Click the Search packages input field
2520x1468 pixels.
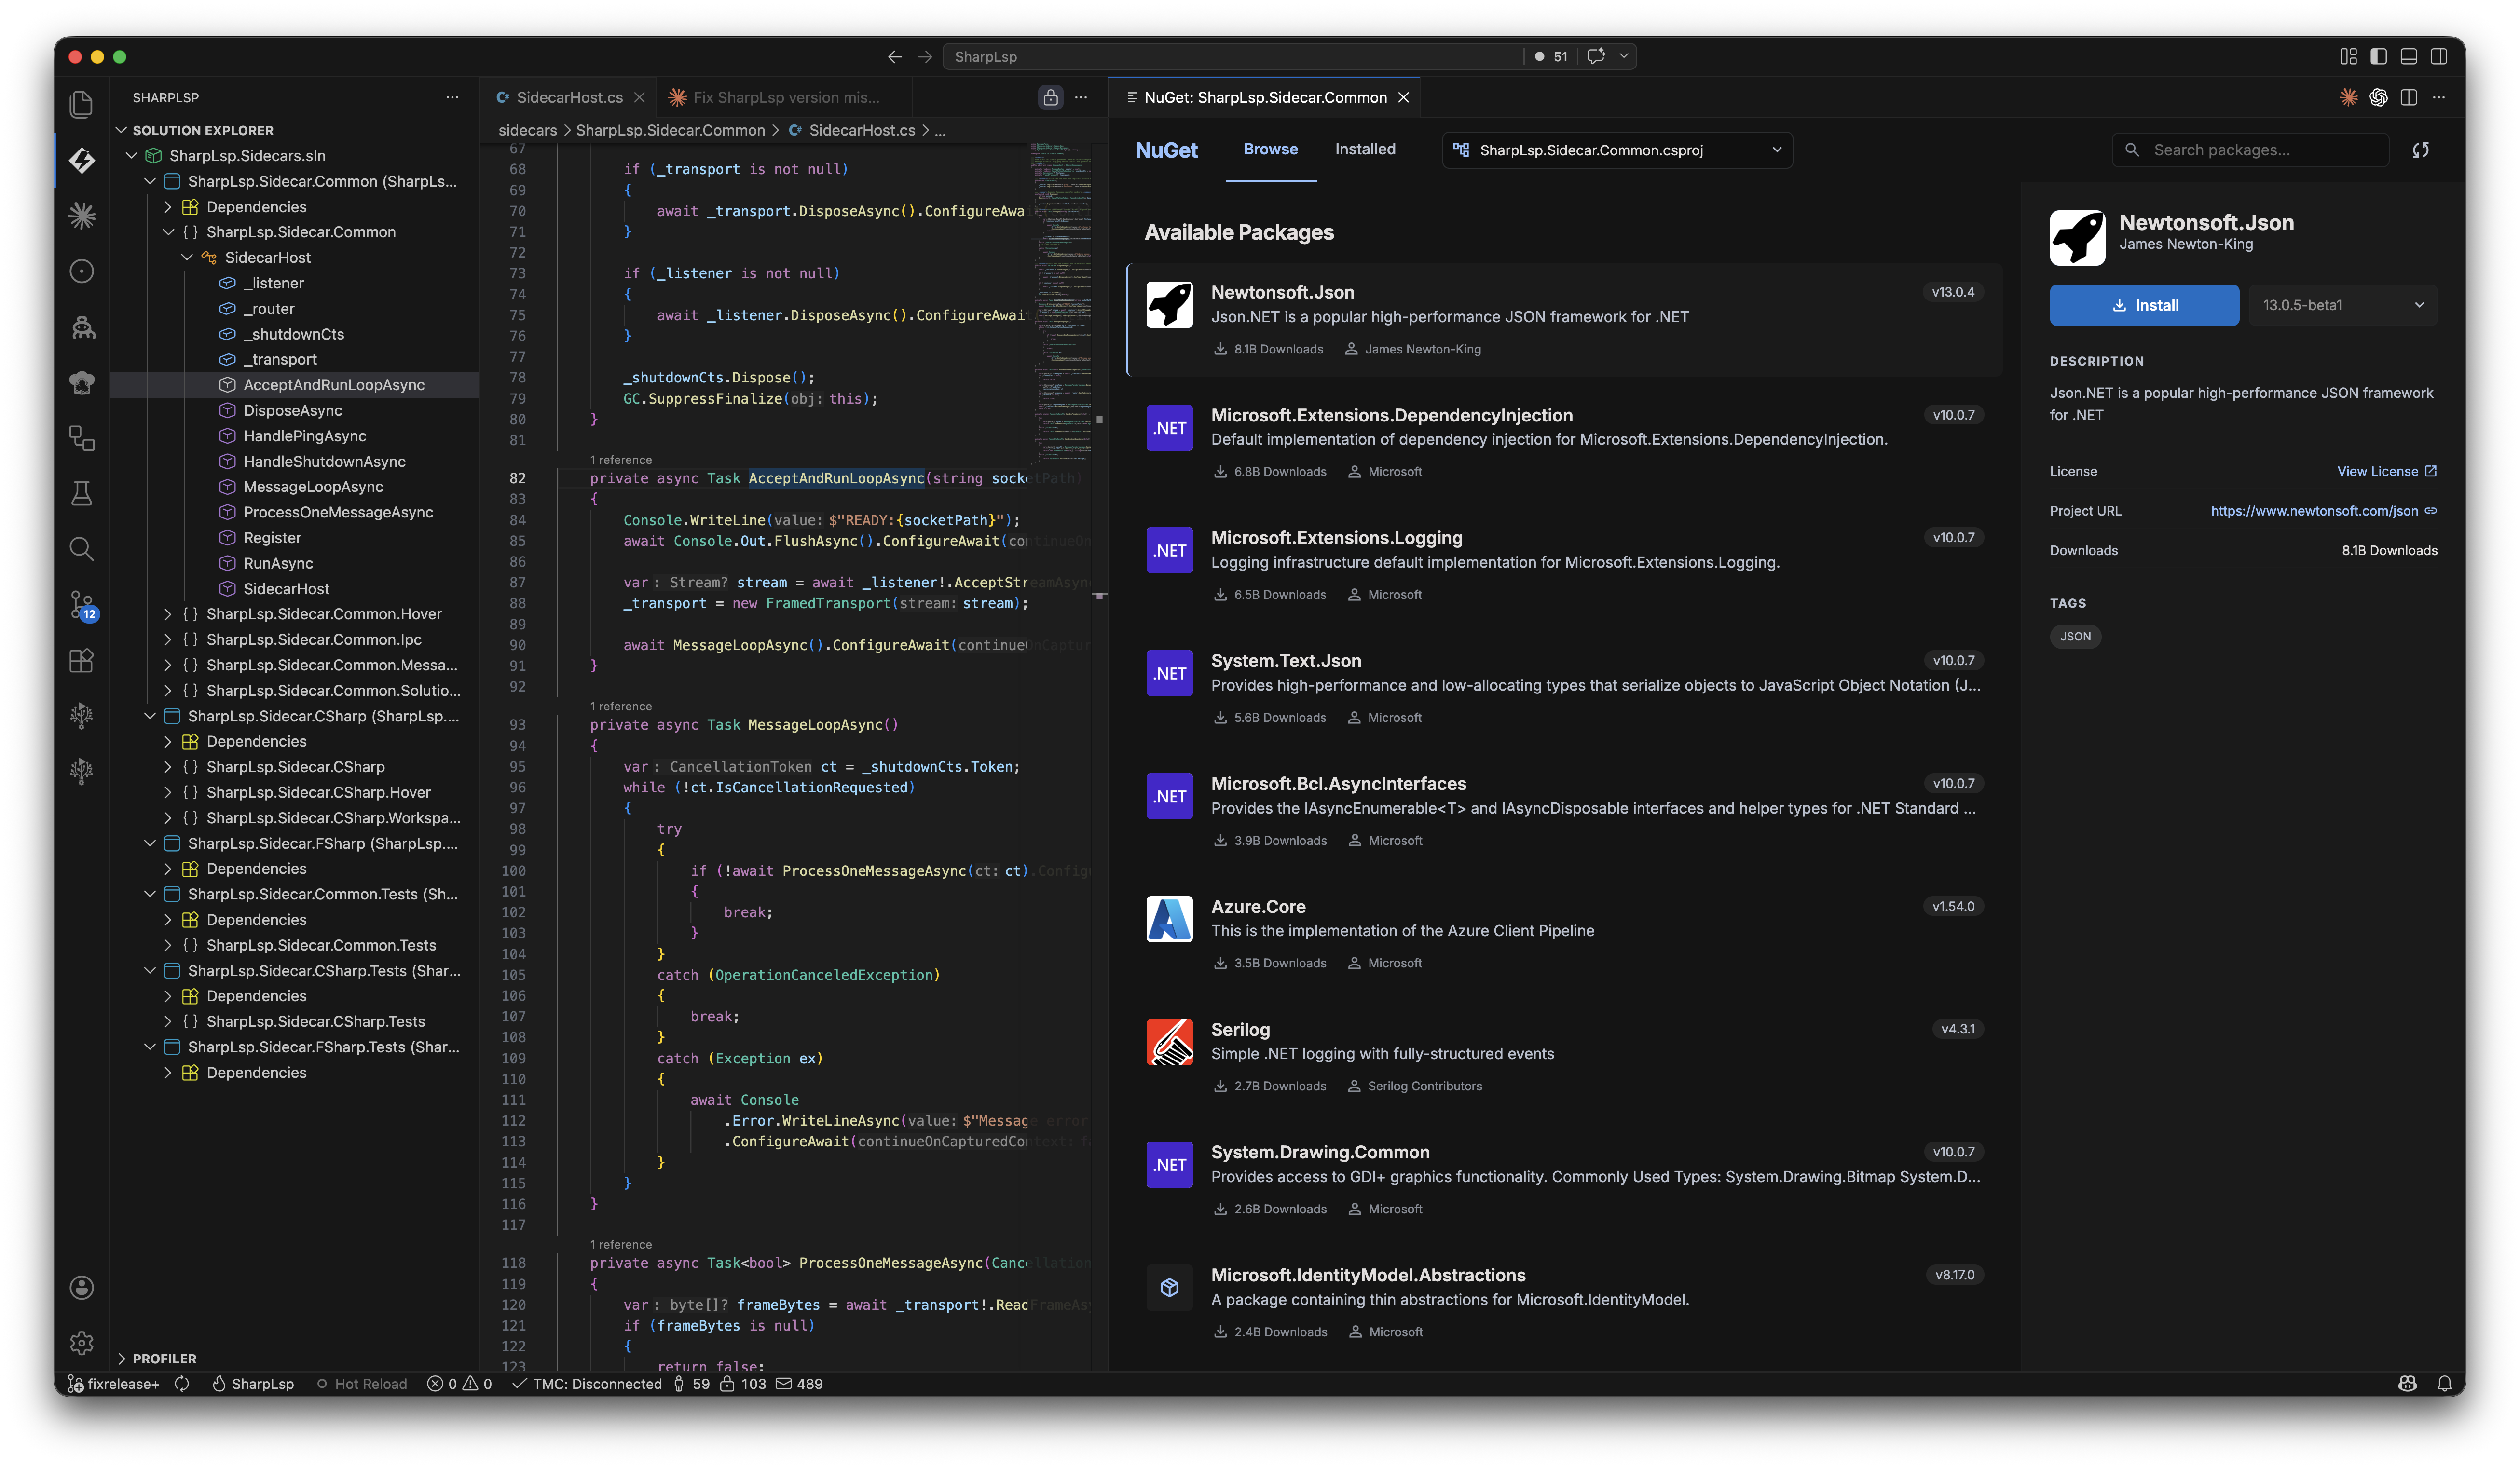point(2250,150)
